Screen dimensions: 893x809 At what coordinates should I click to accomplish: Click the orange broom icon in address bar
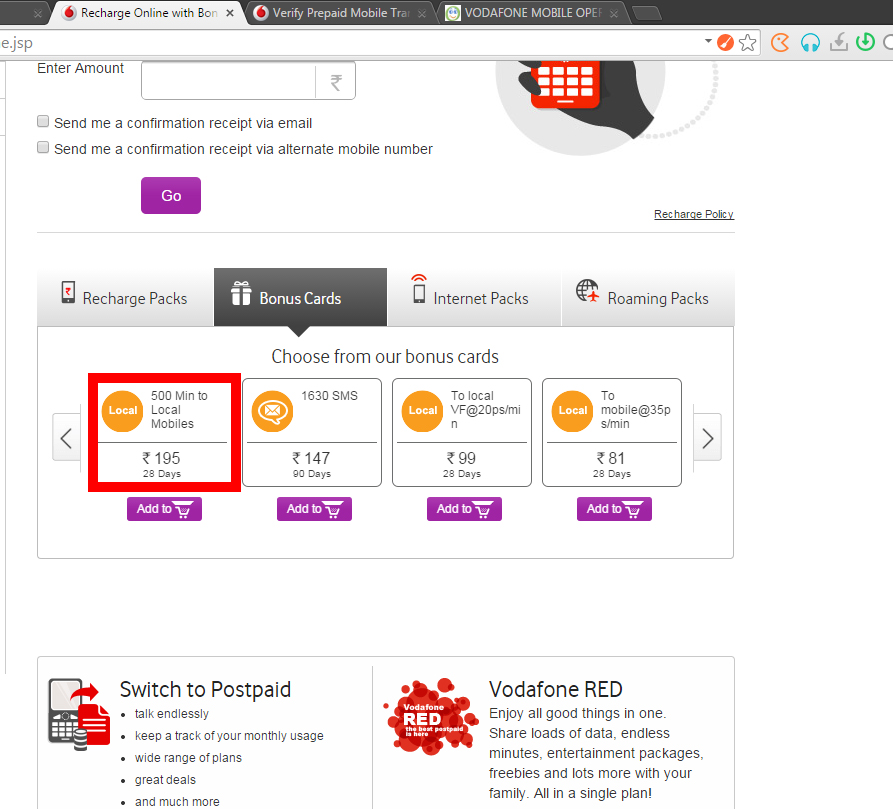(x=725, y=42)
